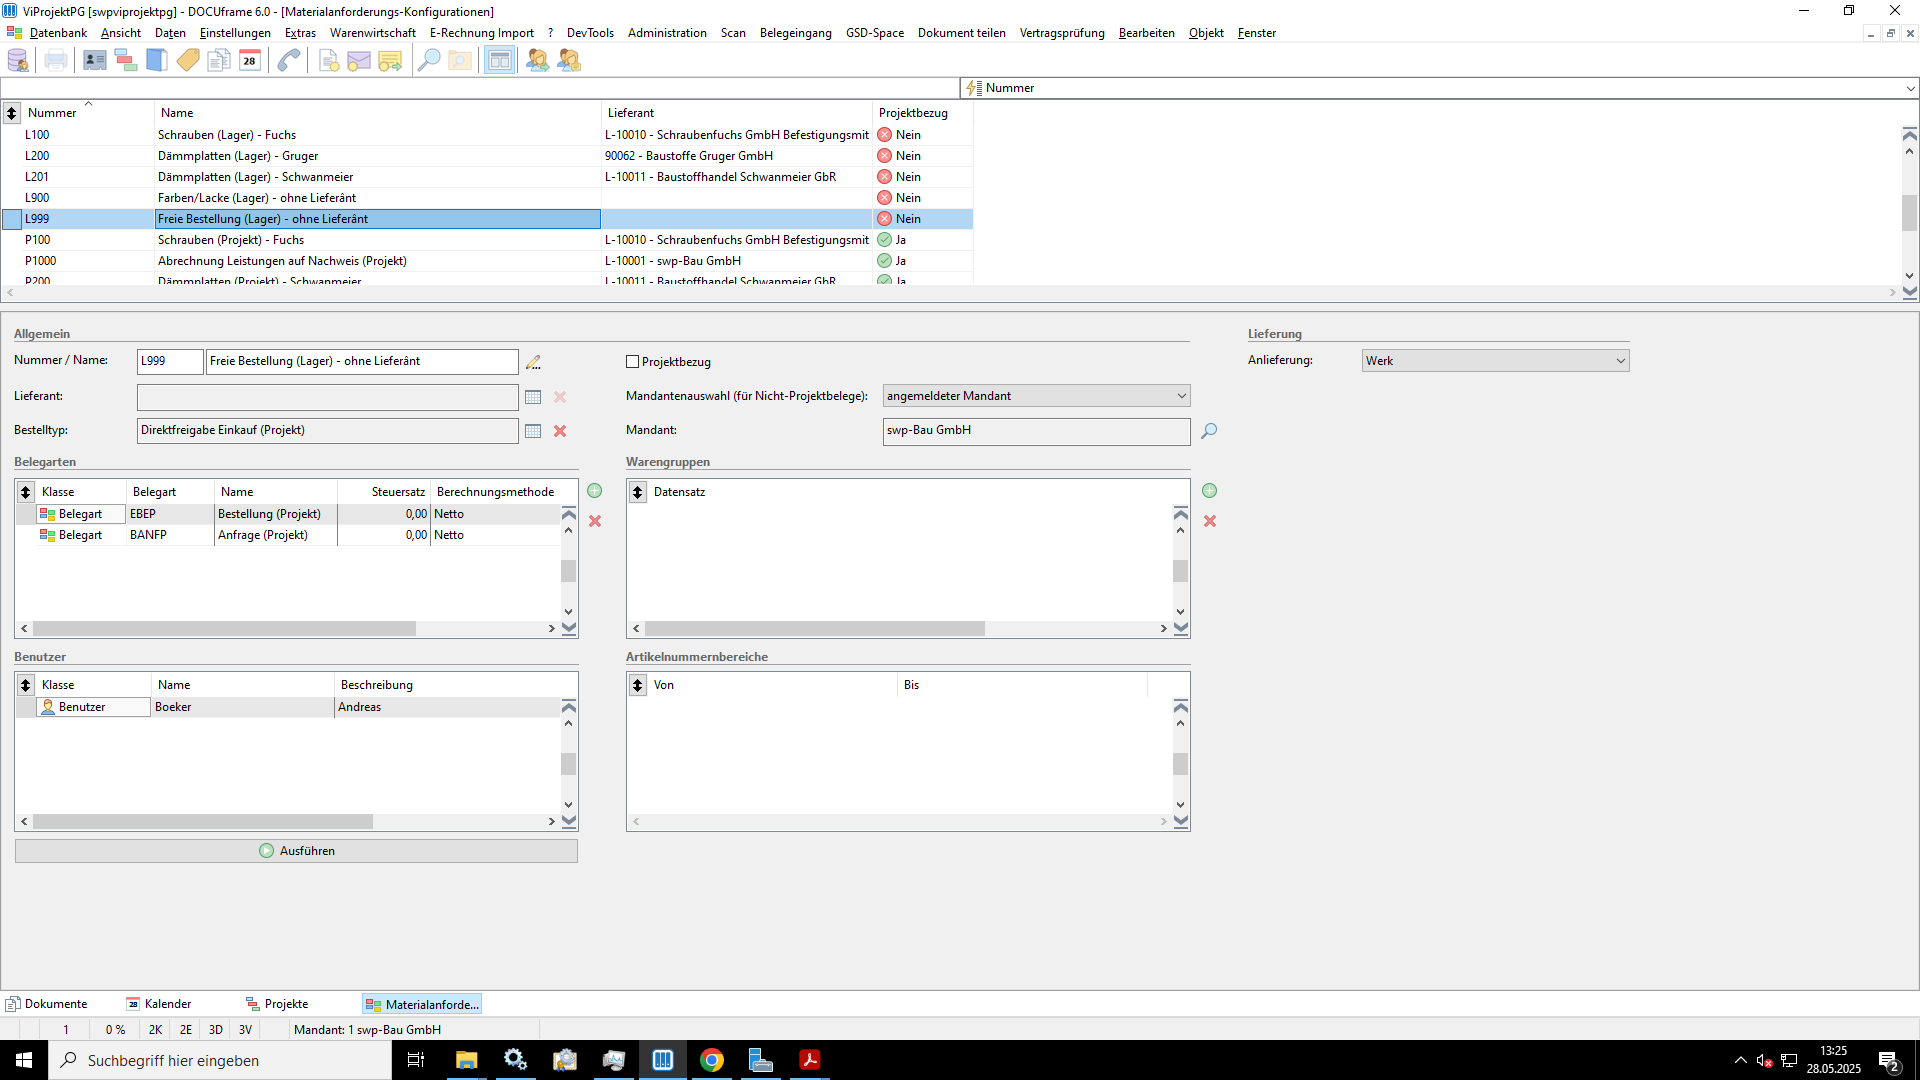Click the orange tag toolbar icon
1920x1080 pixels.
[x=188, y=61]
